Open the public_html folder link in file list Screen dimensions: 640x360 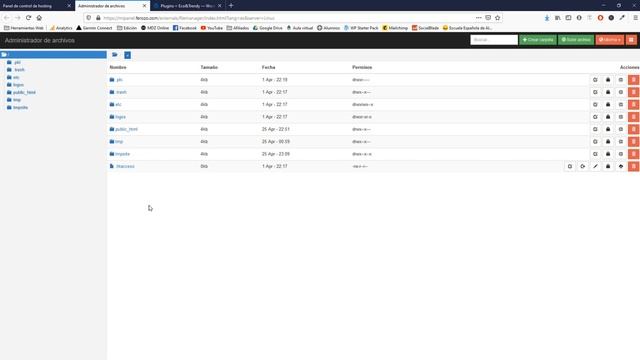pyautogui.click(x=127, y=129)
